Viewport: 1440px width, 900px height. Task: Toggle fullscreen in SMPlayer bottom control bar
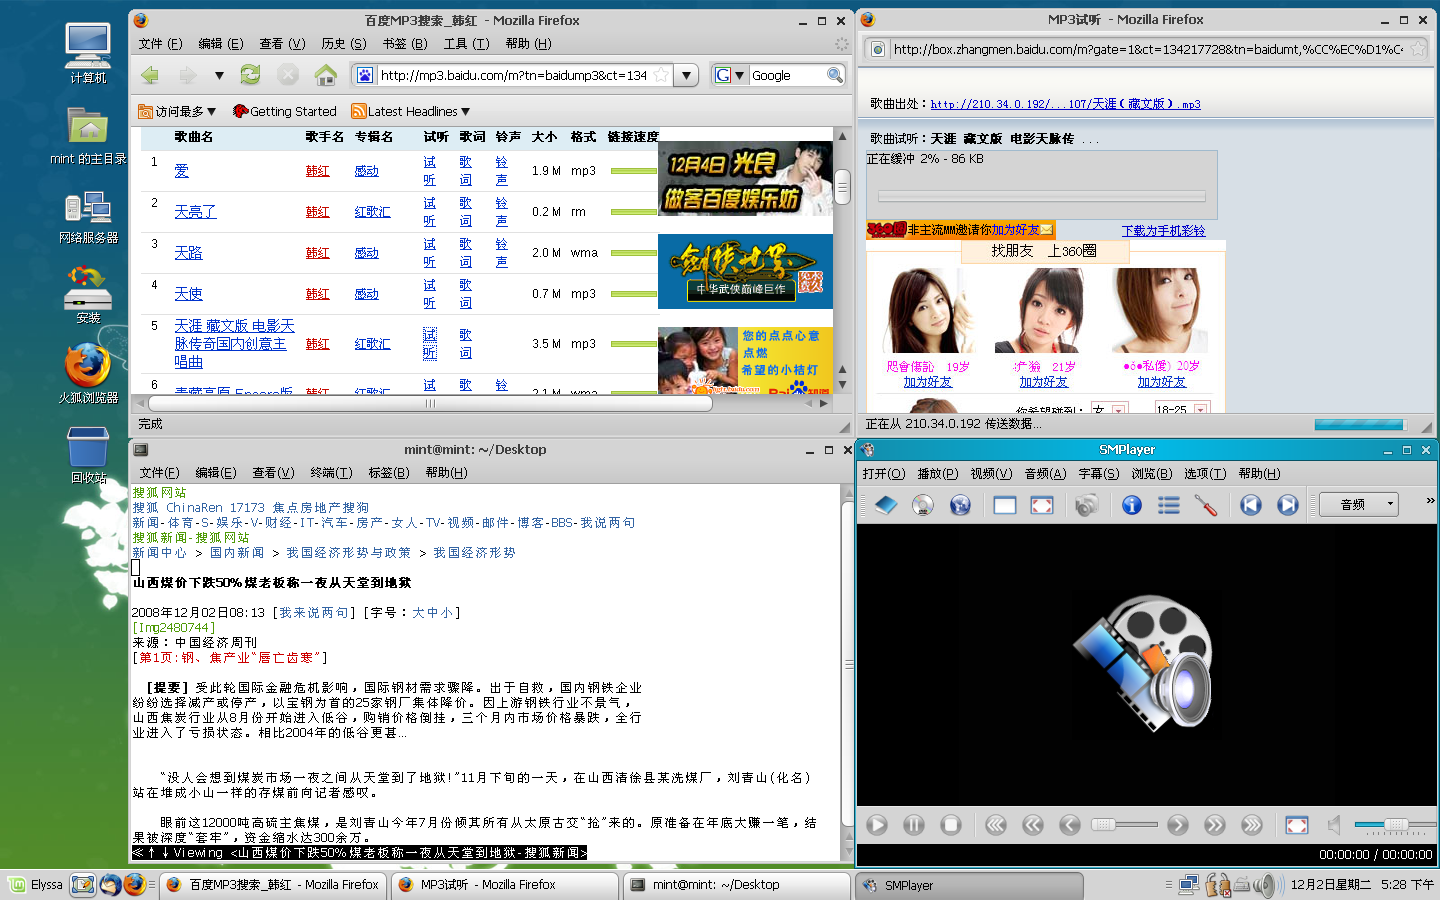click(x=1297, y=825)
